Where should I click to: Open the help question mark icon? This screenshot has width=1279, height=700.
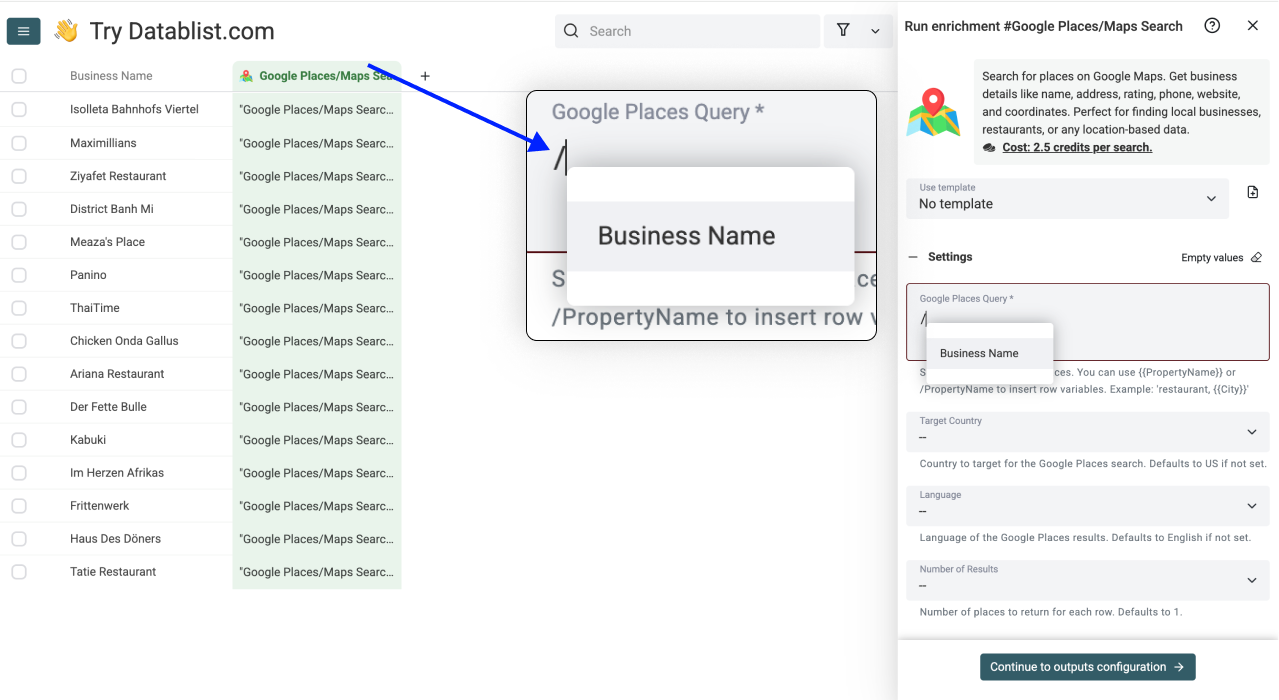click(1212, 26)
